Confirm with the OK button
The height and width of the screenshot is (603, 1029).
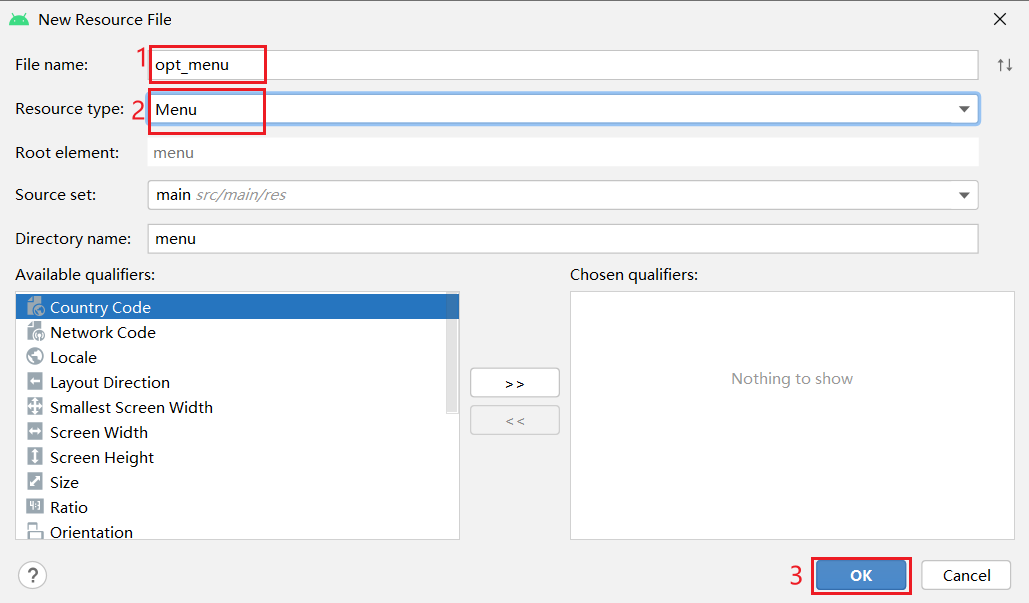pos(861,575)
